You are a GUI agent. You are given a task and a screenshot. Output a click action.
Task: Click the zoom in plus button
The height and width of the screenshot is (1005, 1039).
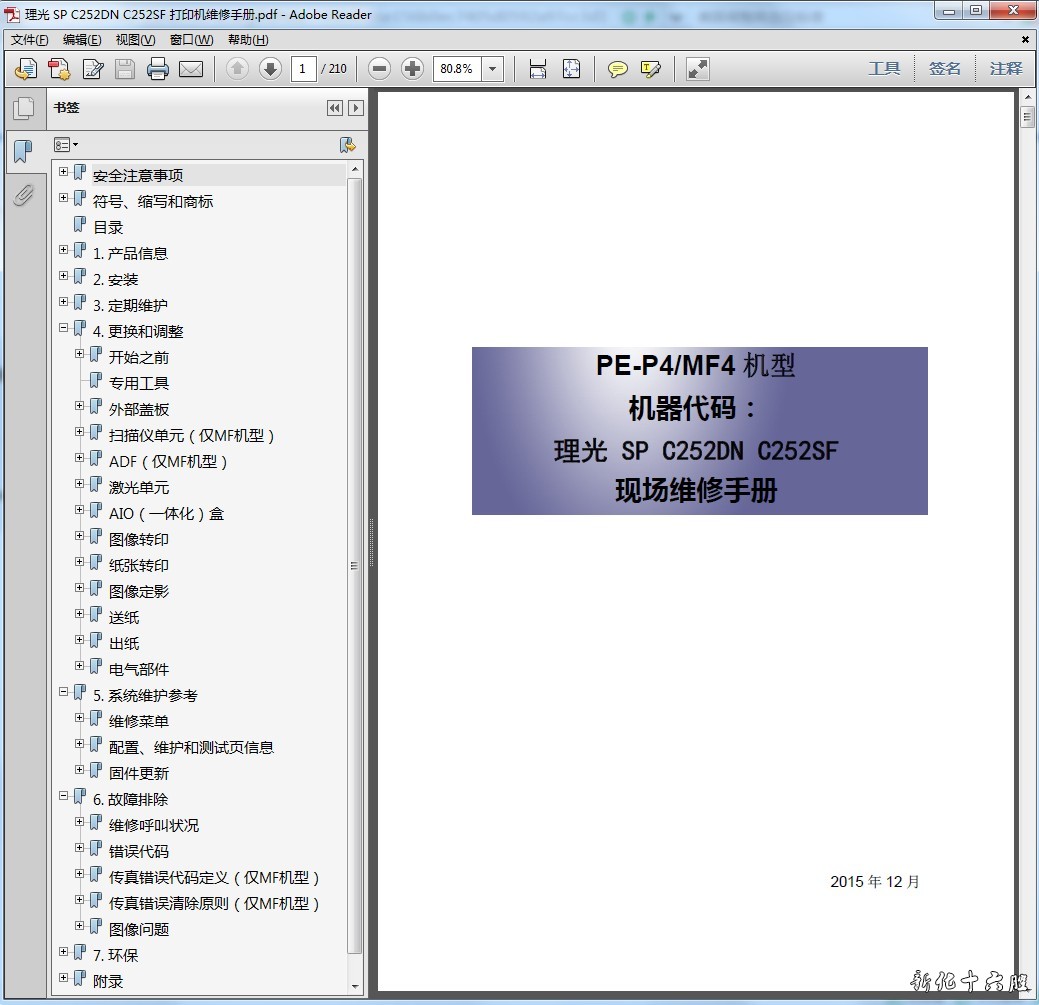tap(412, 69)
